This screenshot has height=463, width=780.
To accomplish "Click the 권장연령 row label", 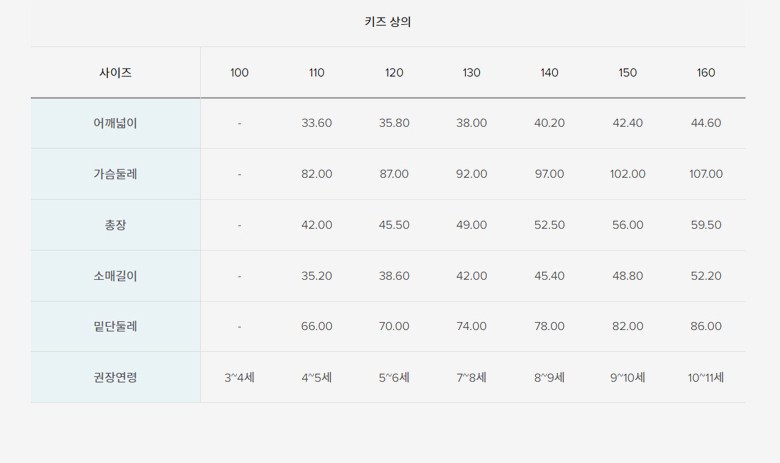I will point(115,377).
